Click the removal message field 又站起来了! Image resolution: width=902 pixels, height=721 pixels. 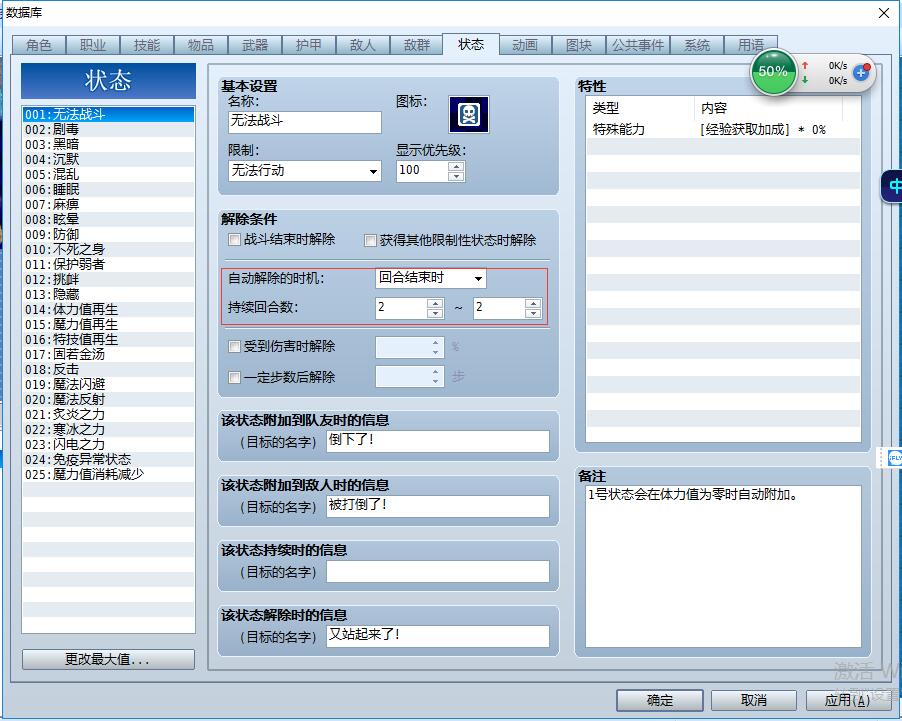point(438,636)
